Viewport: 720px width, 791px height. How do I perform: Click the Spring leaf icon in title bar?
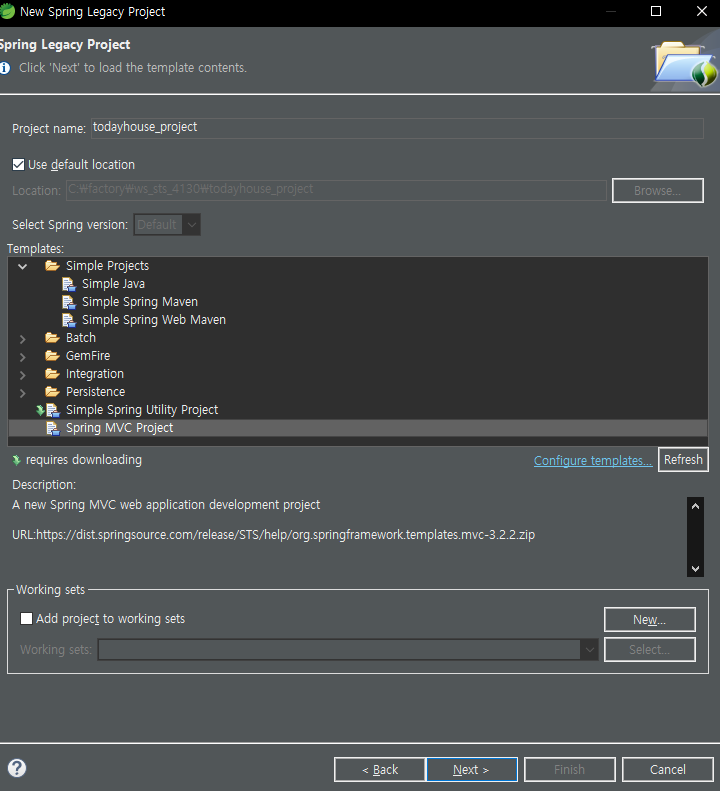click(x=7, y=11)
